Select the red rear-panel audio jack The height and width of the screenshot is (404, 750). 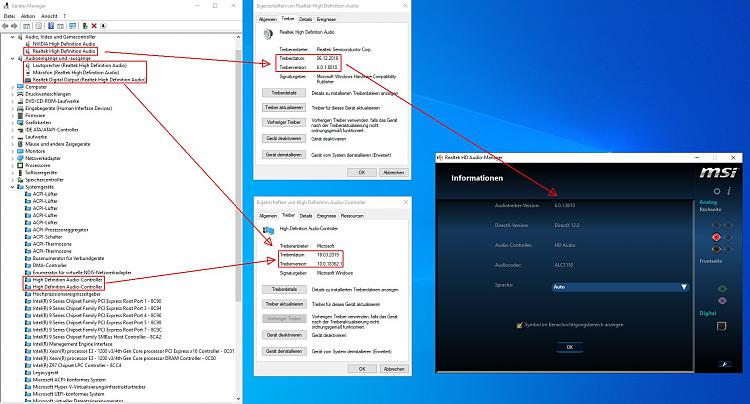click(716, 237)
